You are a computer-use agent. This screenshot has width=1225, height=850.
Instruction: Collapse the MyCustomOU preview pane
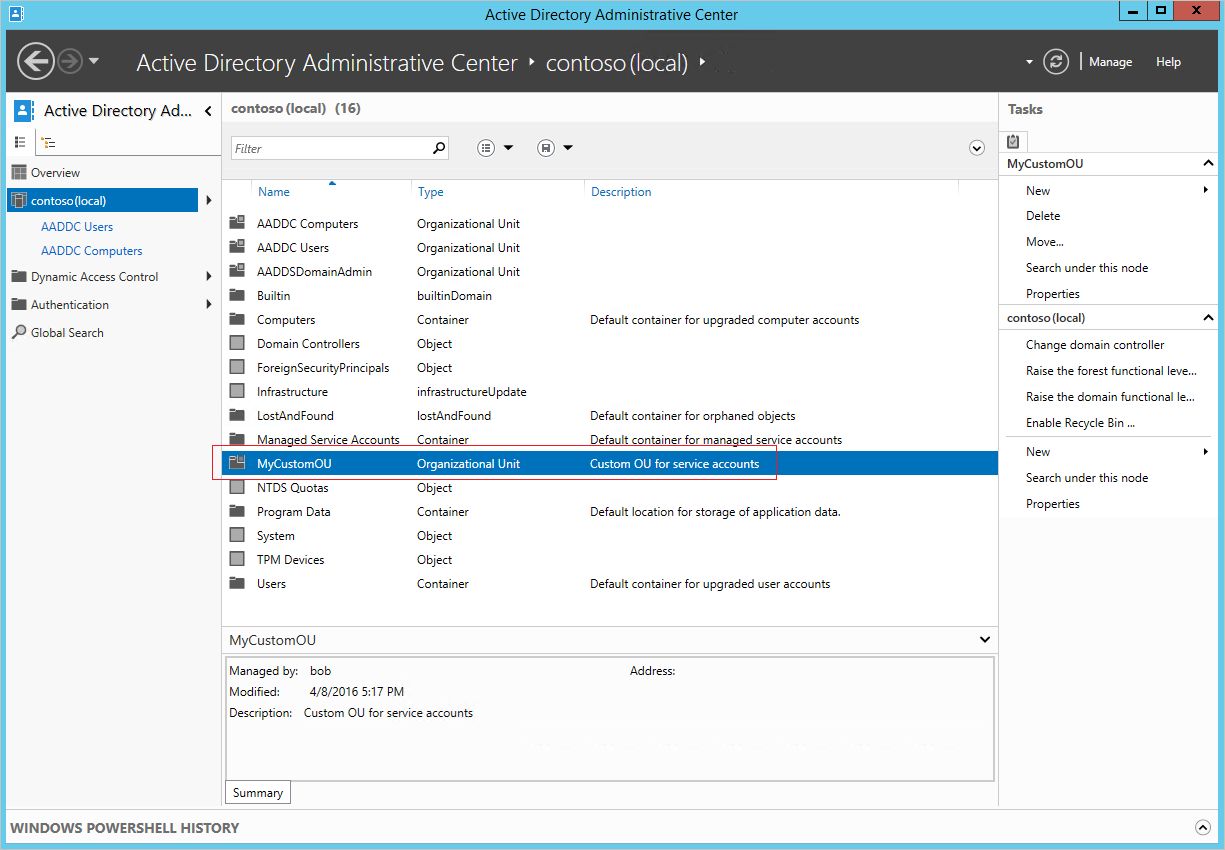click(x=985, y=640)
